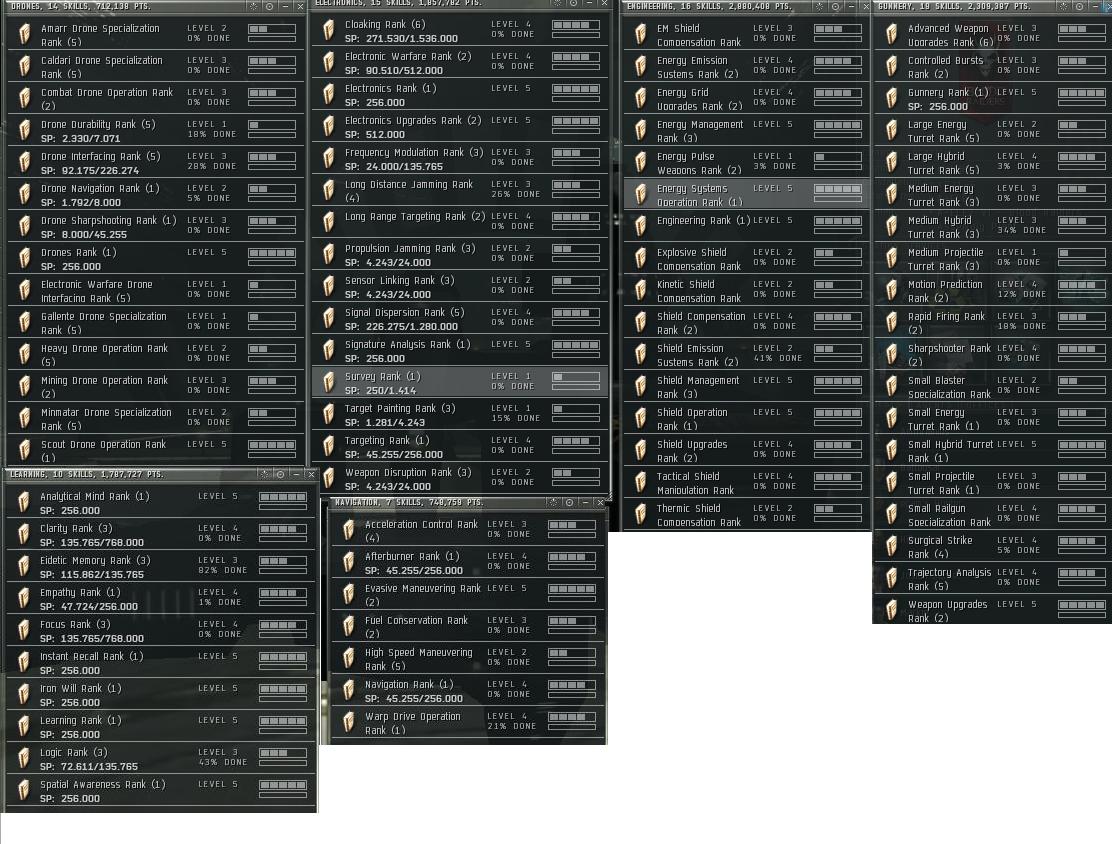Click the skill book icon for Logic Rank (3)
Screen dimensions: 1112x844
[x=24, y=758]
